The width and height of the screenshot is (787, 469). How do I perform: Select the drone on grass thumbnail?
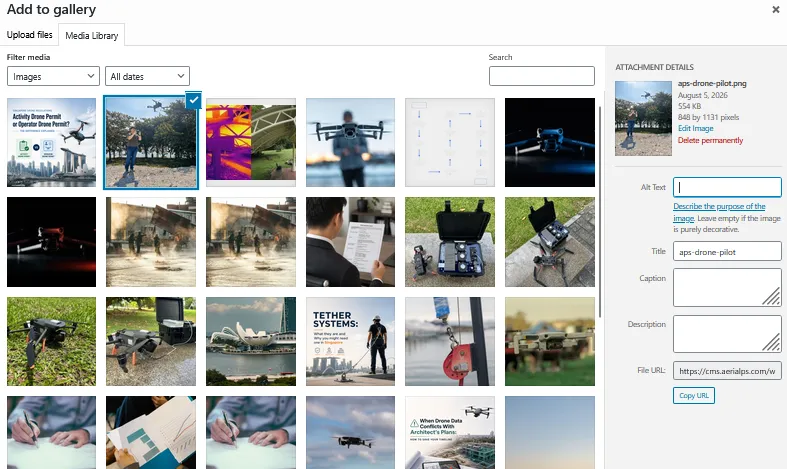(x=51, y=341)
